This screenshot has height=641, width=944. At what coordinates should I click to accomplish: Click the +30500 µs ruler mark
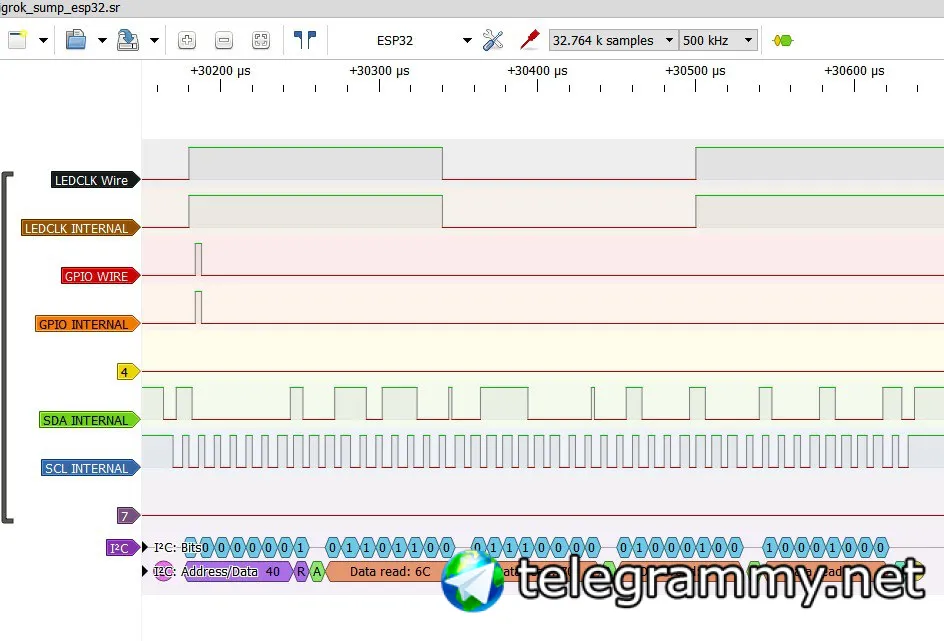[x=695, y=70]
